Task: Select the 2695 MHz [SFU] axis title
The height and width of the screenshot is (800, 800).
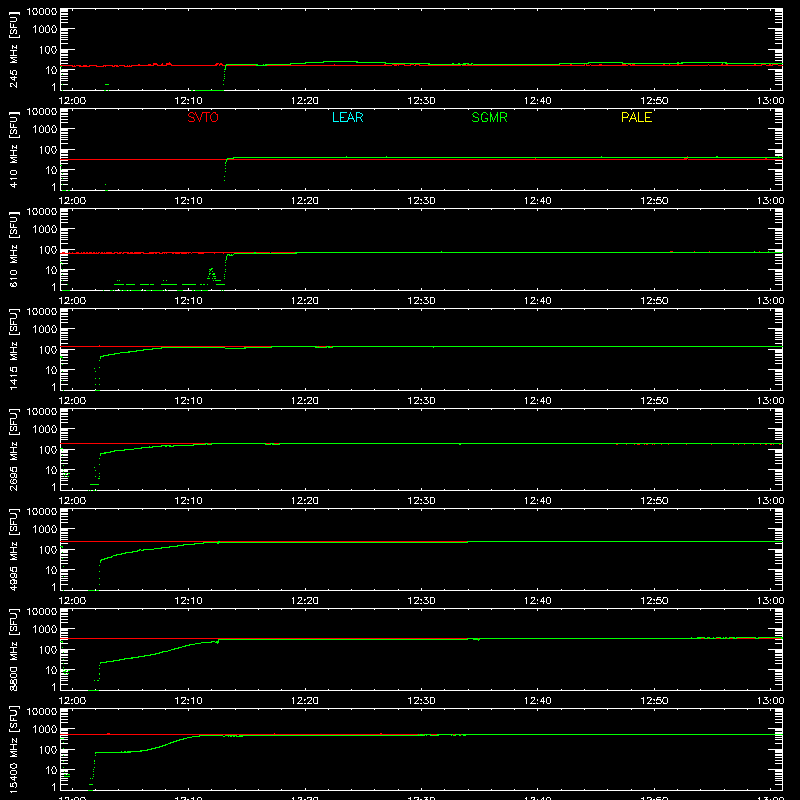Action: point(14,449)
